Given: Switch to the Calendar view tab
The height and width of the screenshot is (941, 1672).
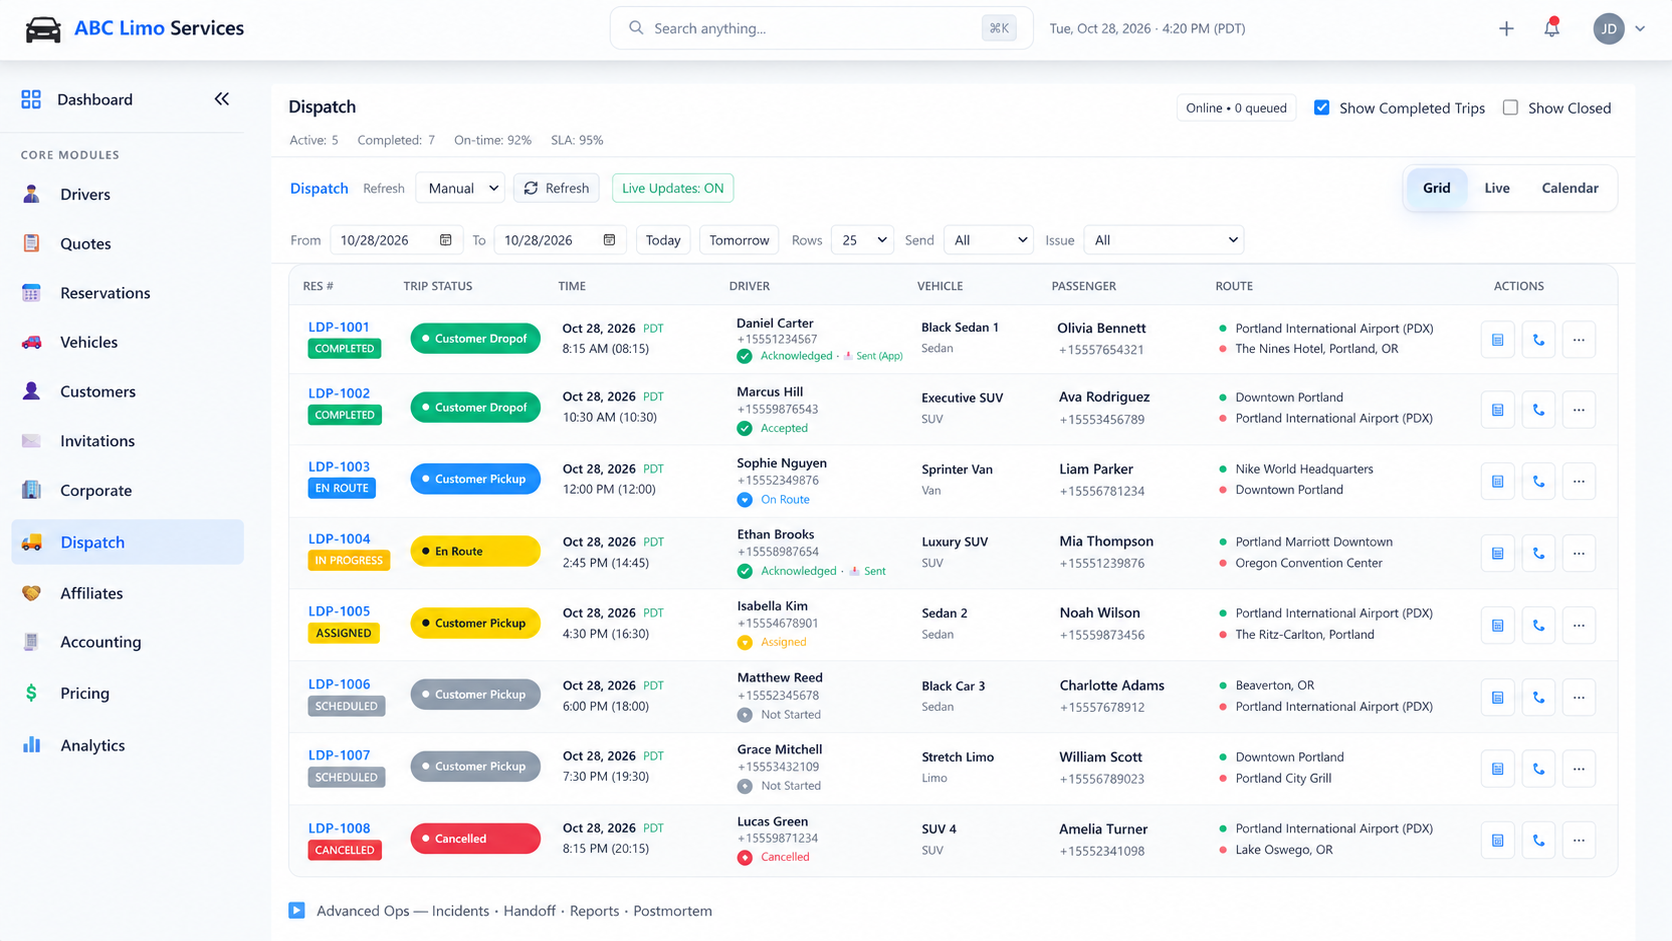Looking at the screenshot, I should (1570, 188).
